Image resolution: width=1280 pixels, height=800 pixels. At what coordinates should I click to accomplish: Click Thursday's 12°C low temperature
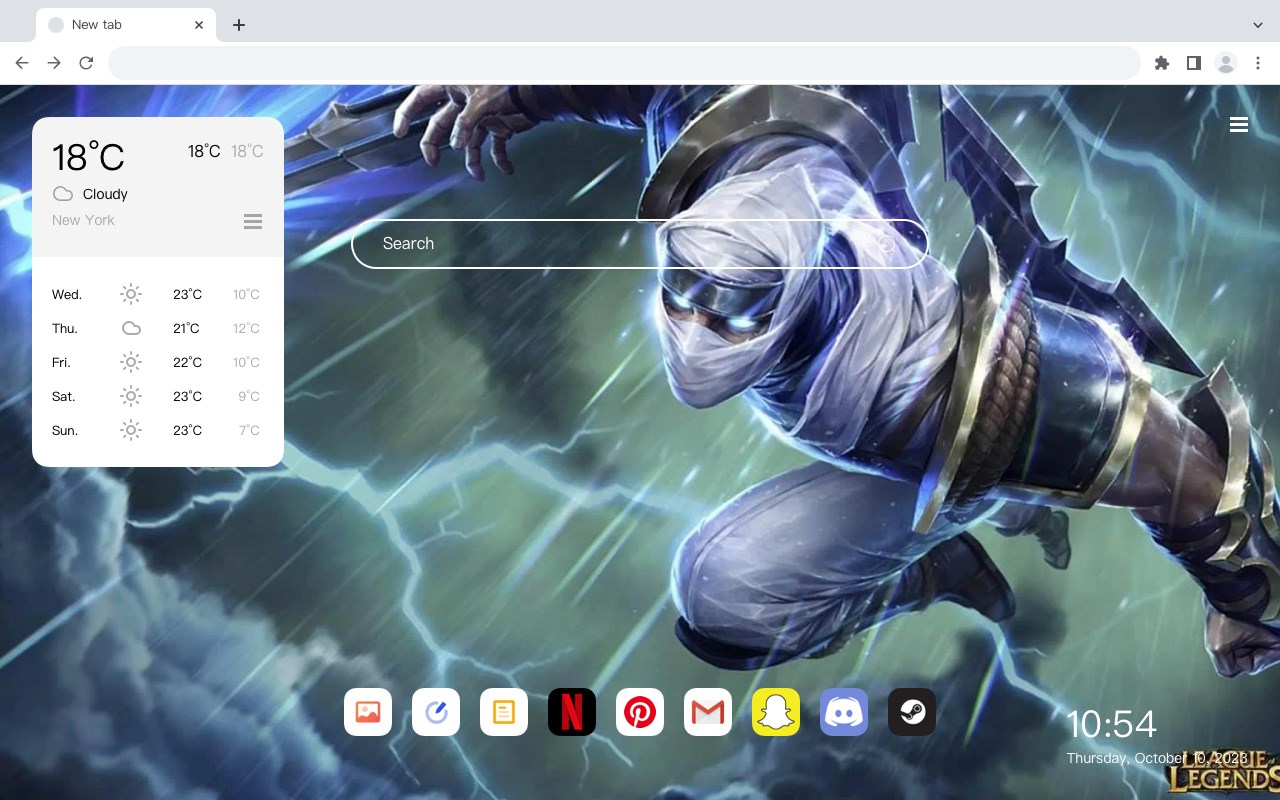(x=246, y=328)
